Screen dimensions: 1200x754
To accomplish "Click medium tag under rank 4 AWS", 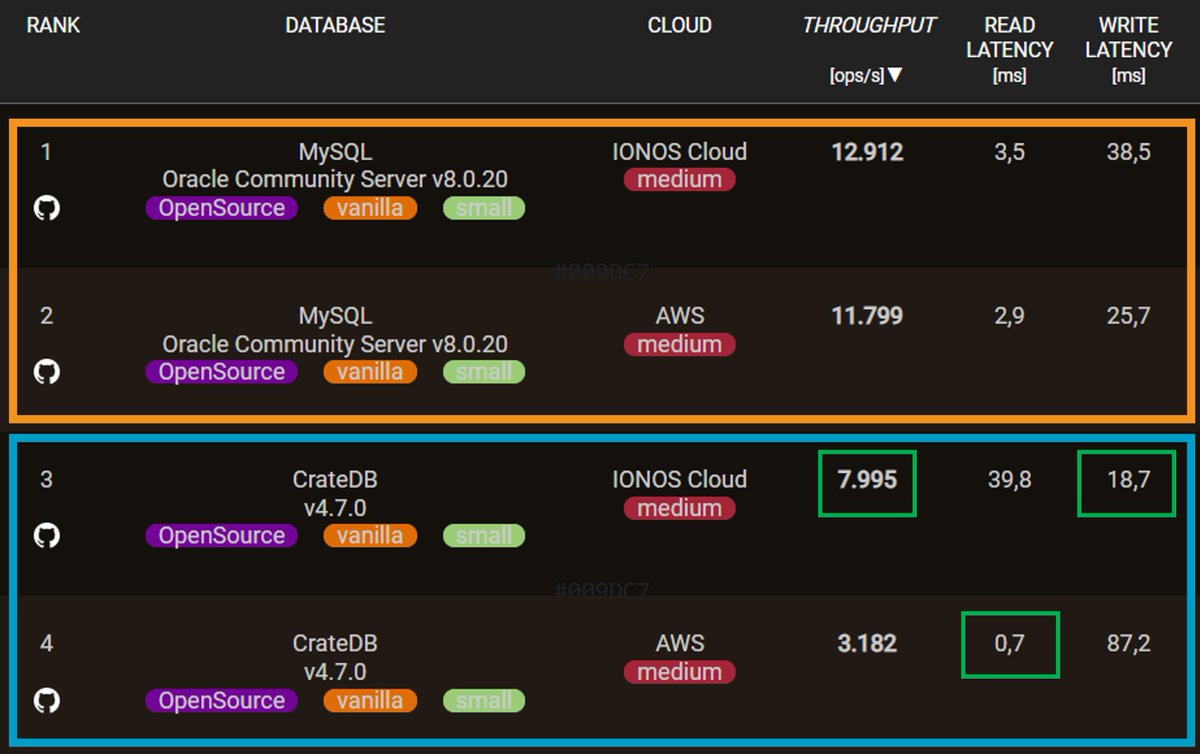I will [680, 672].
